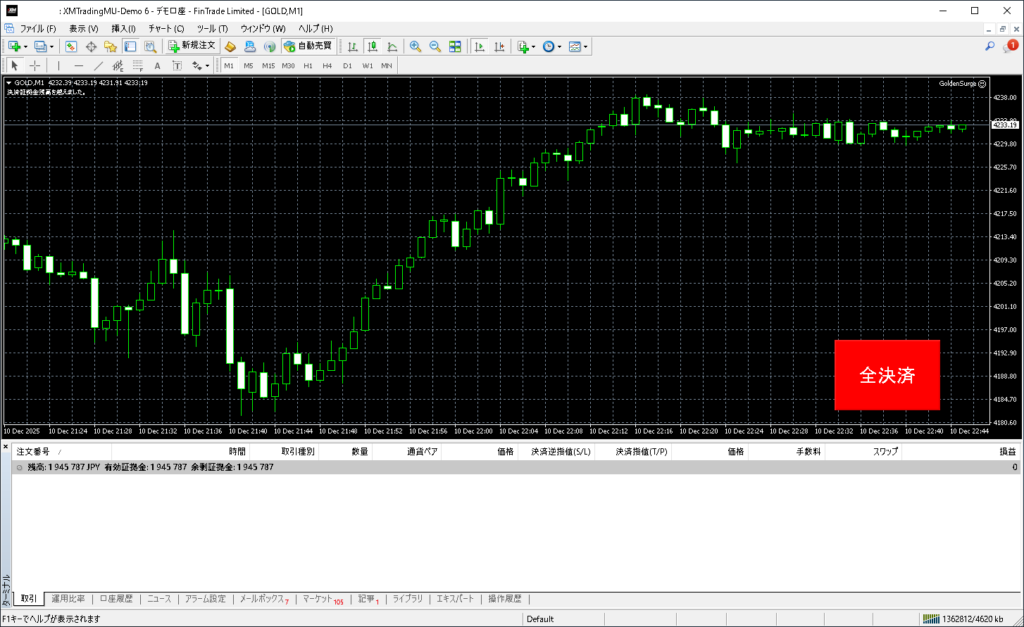
Task: Click the crosshair cursor tool
Action: pos(35,65)
